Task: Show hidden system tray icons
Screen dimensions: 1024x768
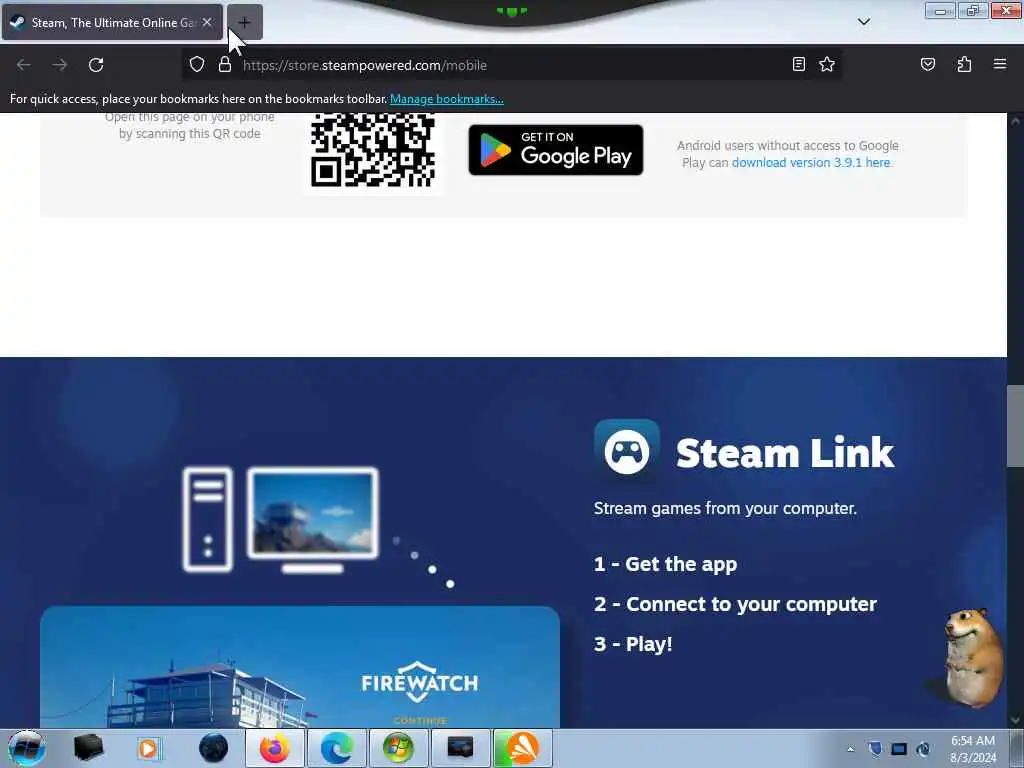Action: click(850, 749)
